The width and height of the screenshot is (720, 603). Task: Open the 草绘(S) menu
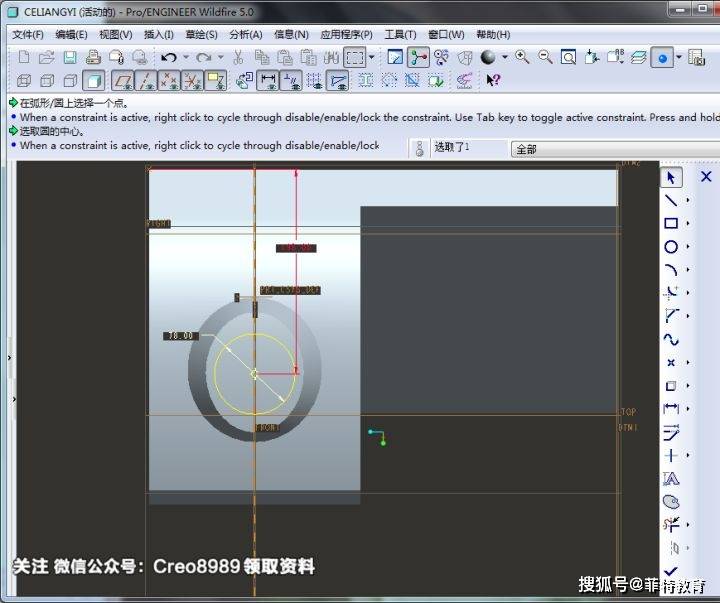(x=201, y=35)
